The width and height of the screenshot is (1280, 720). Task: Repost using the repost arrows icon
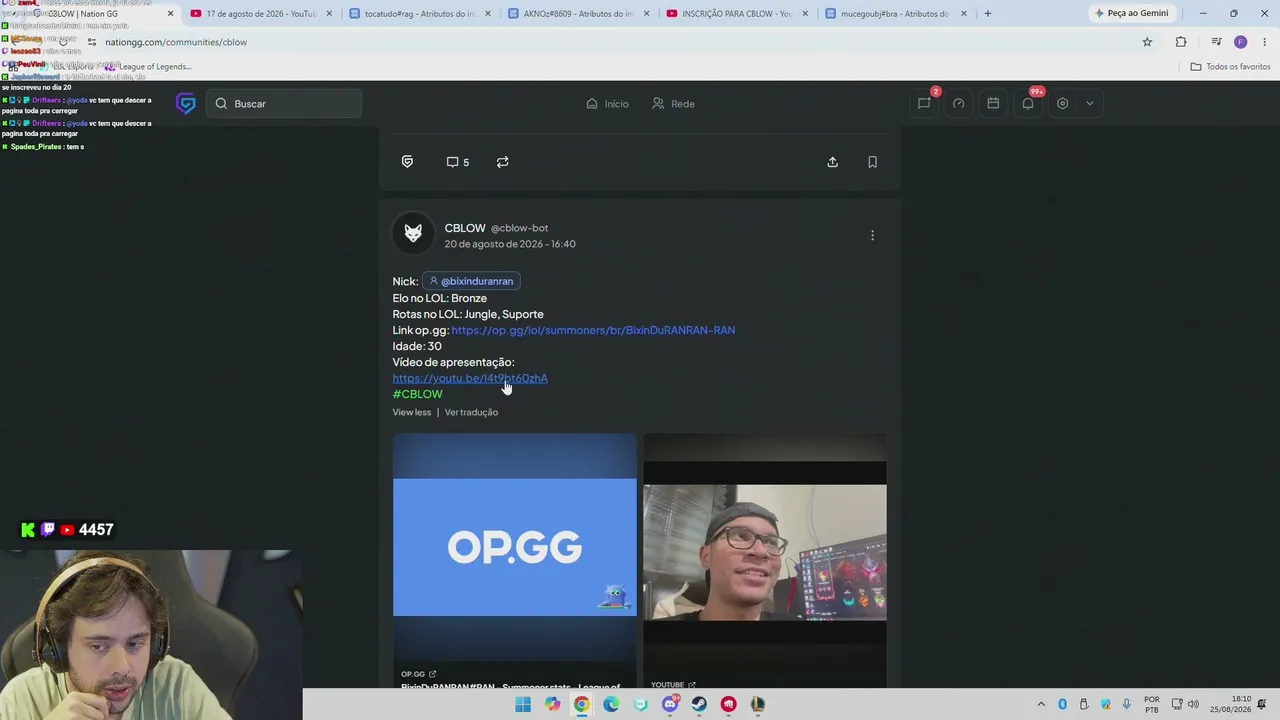point(503,162)
